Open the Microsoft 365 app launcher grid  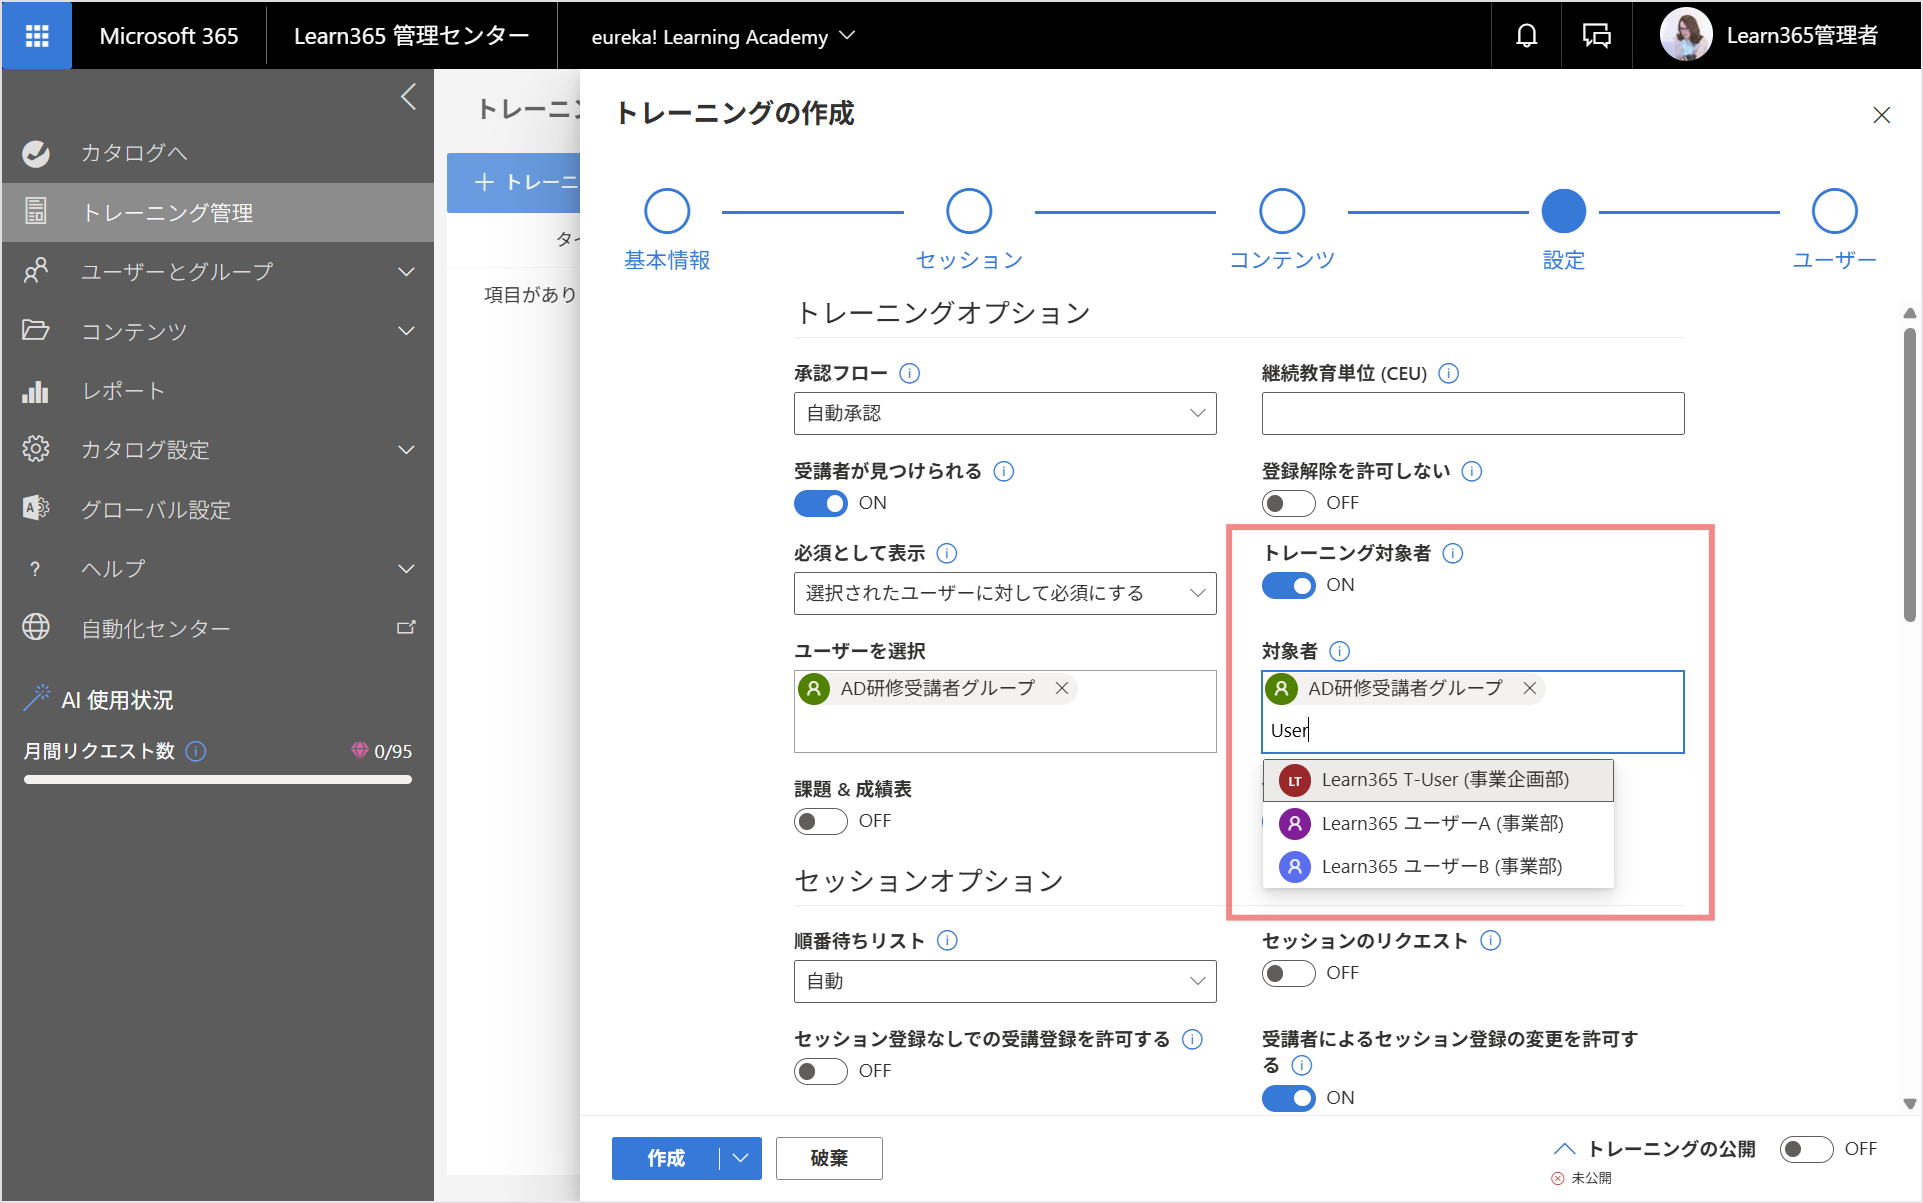point(37,36)
